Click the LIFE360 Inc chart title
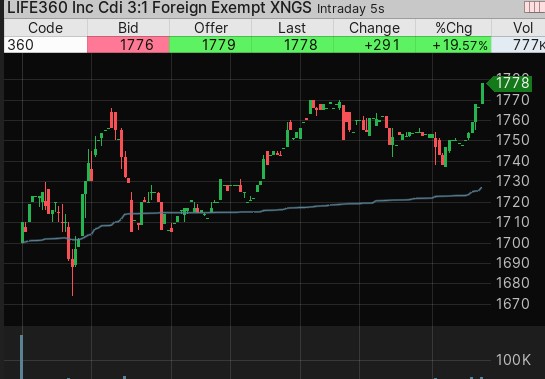 coord(159,8)
